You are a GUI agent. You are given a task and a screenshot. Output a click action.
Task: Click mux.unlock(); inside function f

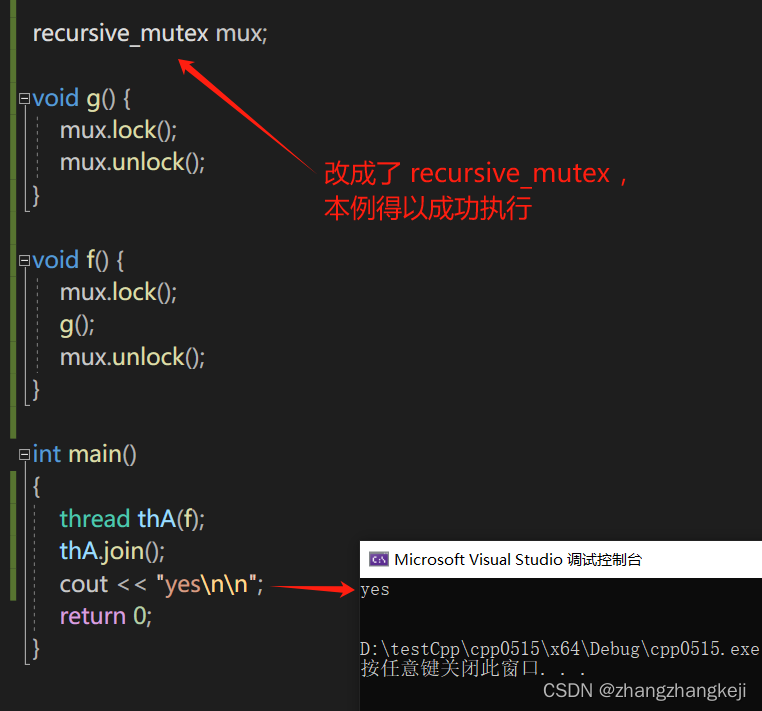pos(132,357)
